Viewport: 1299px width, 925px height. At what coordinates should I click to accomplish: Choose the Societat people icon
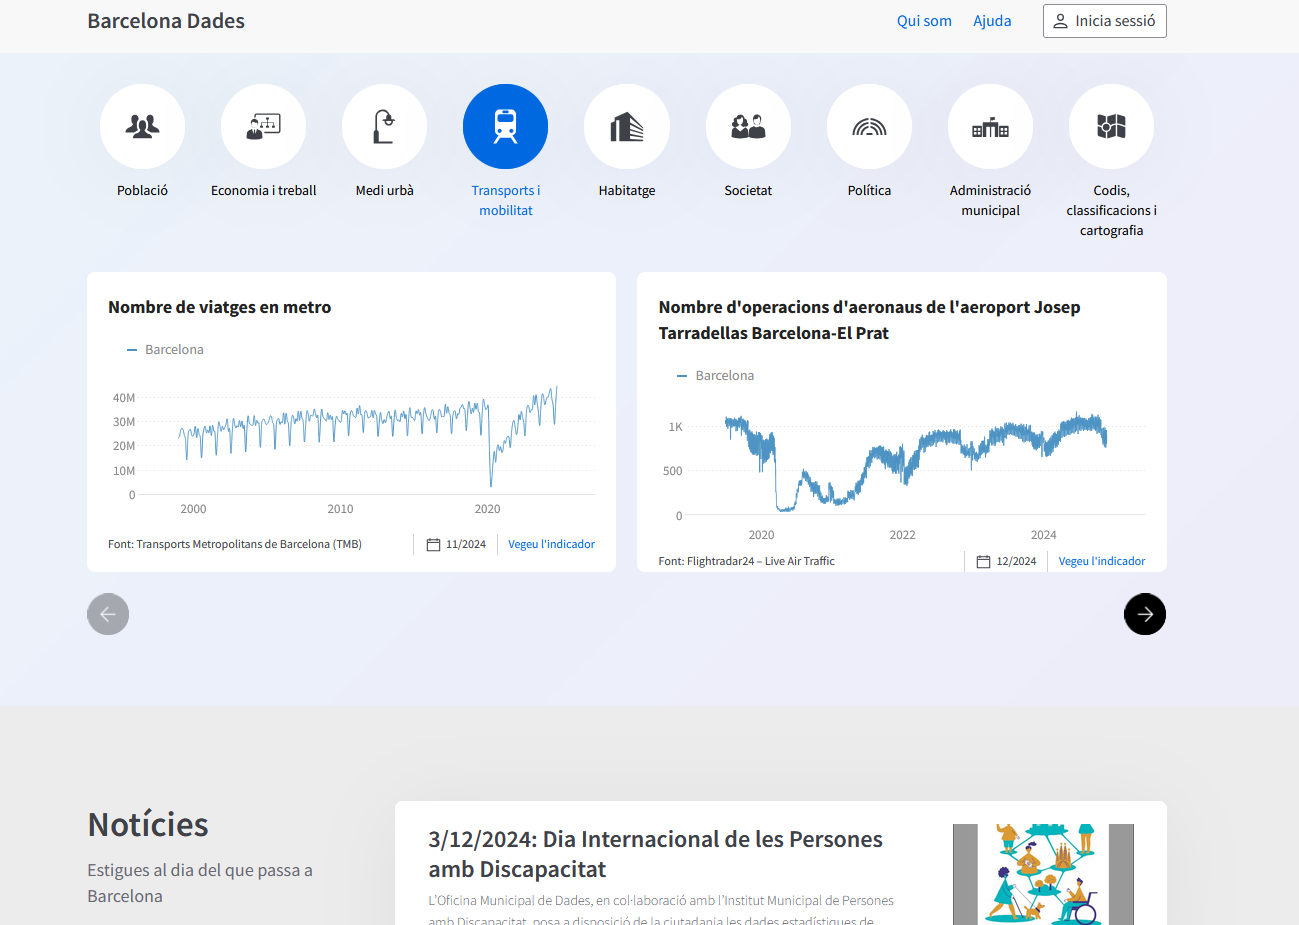coord(748,127)
